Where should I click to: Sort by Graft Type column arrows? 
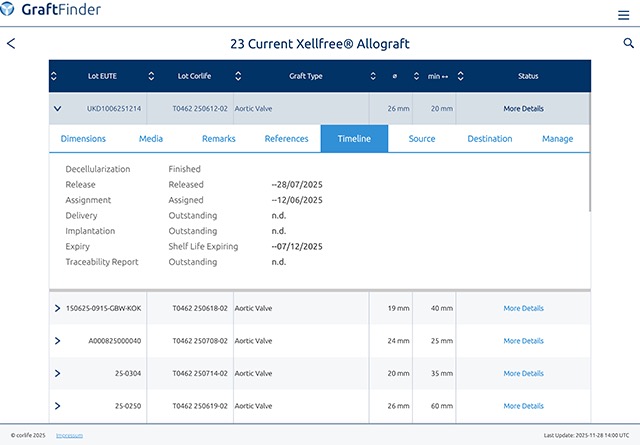point(236,76)
